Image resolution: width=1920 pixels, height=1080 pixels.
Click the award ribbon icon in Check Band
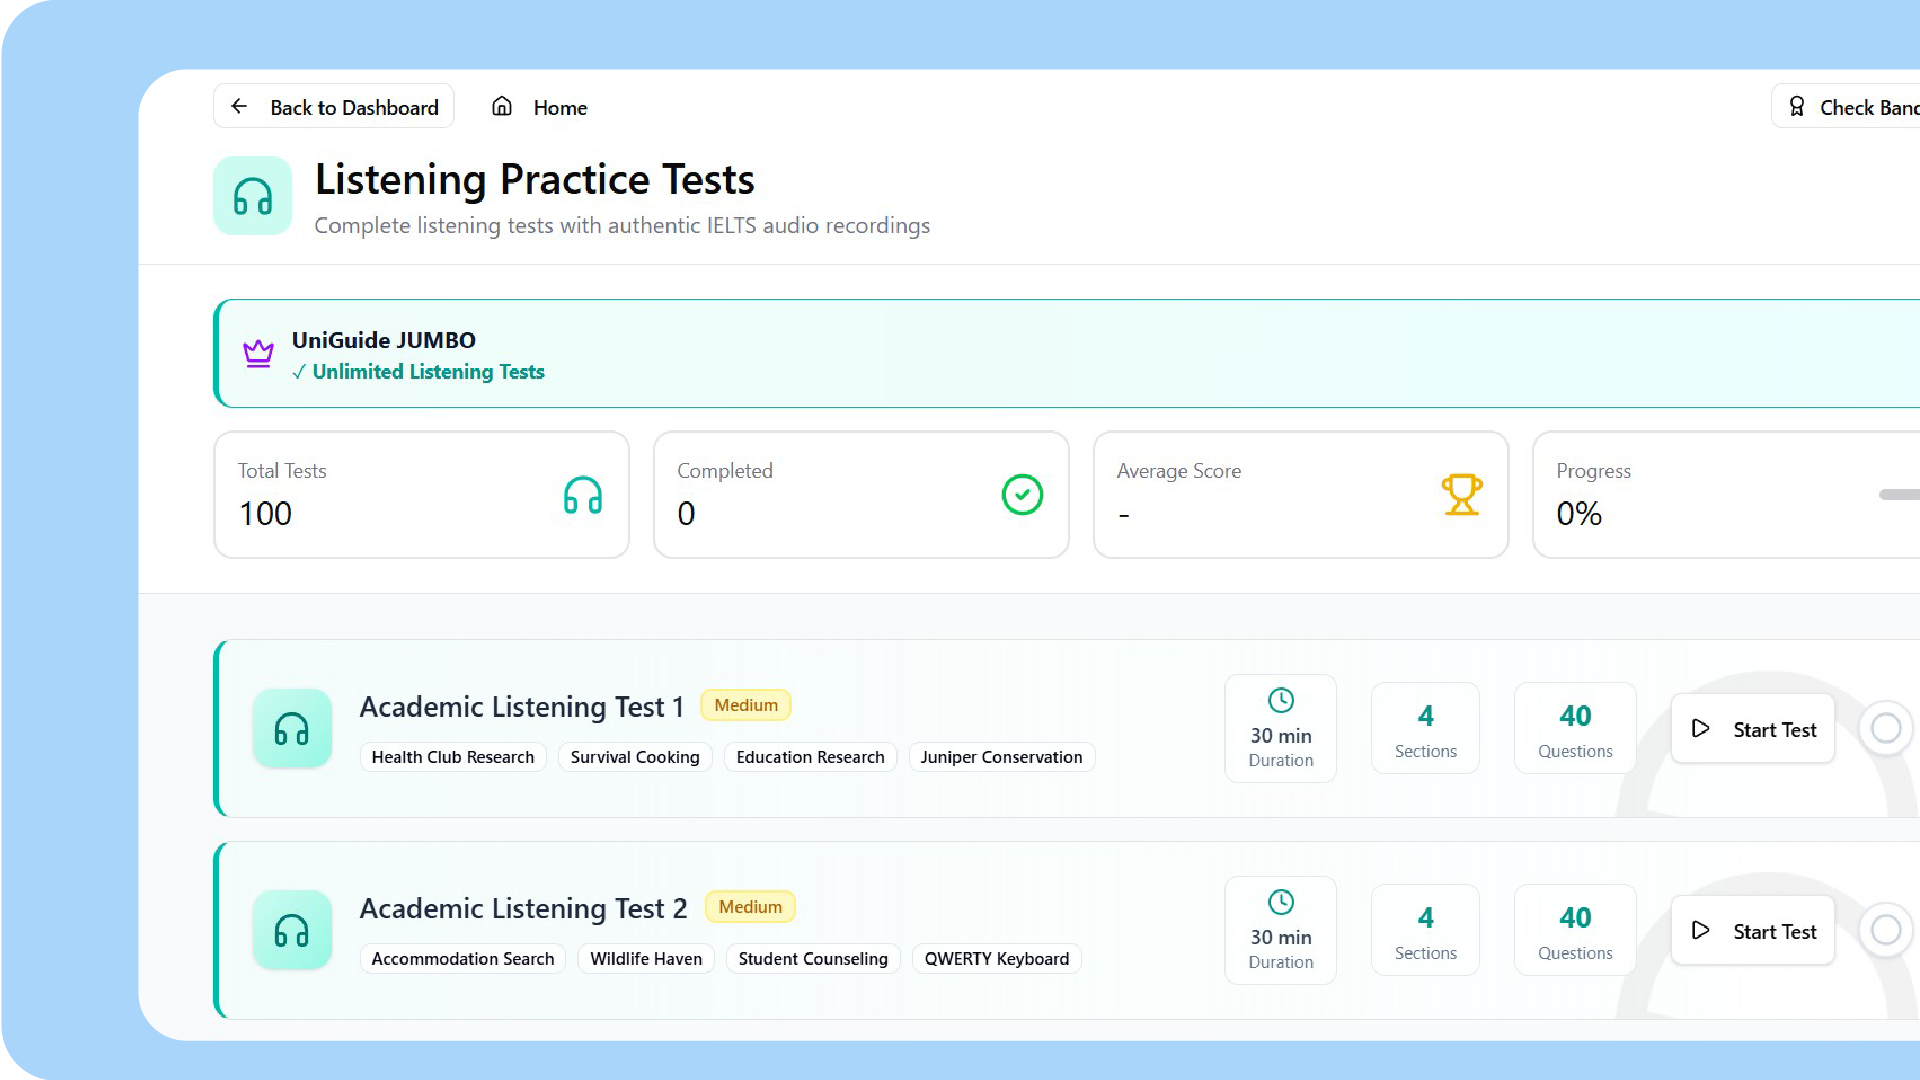1797,106
